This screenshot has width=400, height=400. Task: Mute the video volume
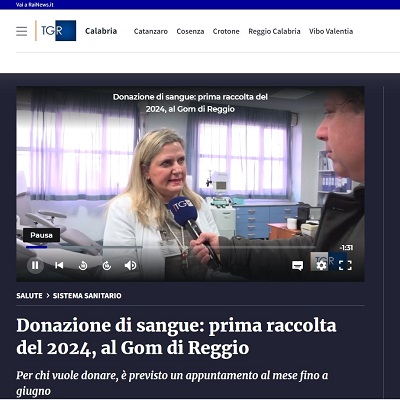tap(130, 265)
